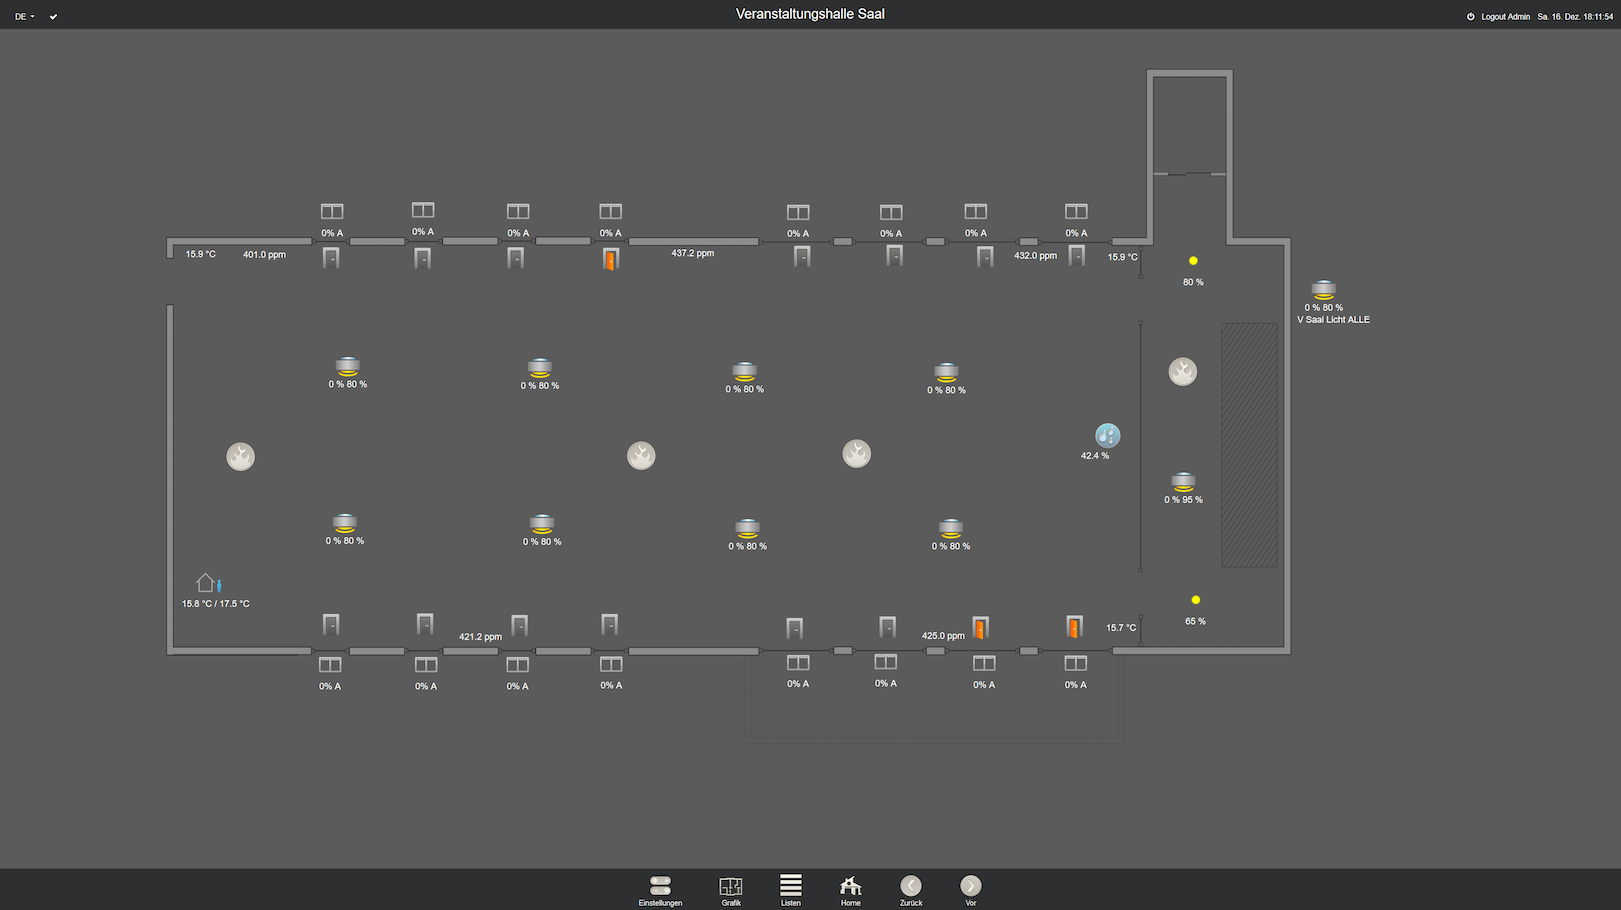Toggle the ceiling lamp showing 0 % 80 %

pyautogui.click(x=347, y=364)
